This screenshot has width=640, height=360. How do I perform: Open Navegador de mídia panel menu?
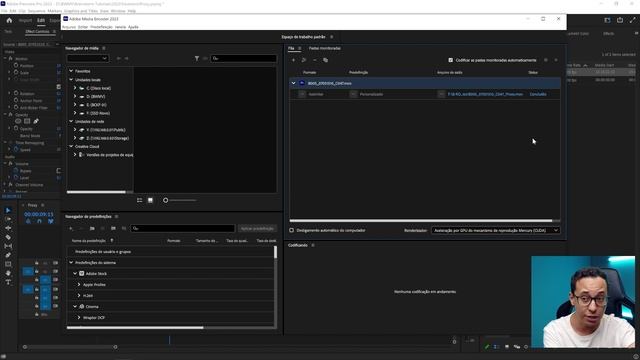[104, 48]
